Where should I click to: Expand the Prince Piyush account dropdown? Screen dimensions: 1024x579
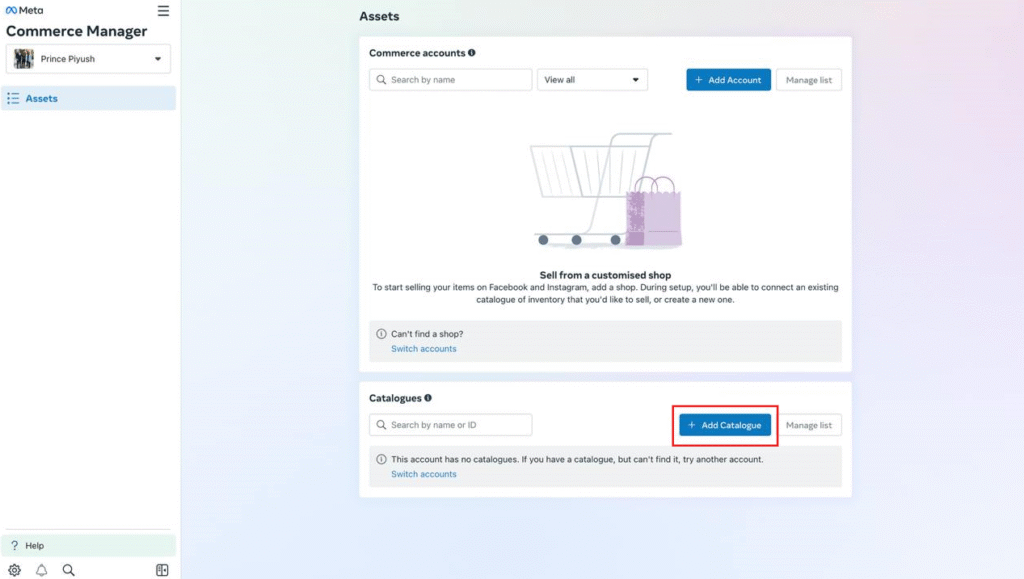point(157,59)
